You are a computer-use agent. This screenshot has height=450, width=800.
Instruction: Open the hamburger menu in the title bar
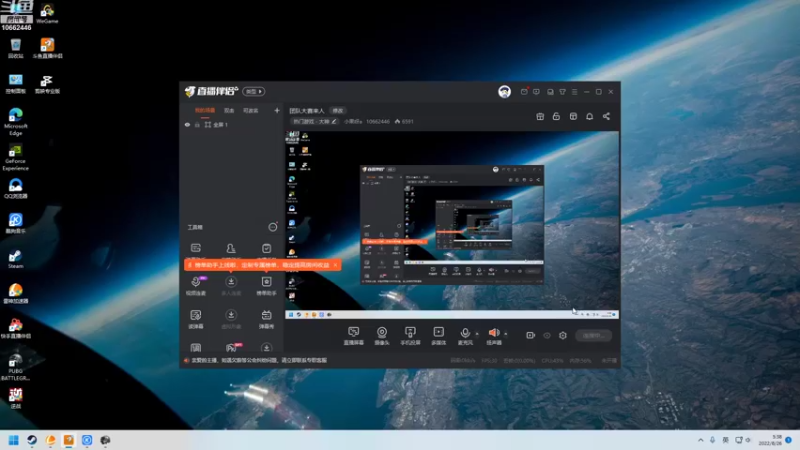[x=574, y=92]
